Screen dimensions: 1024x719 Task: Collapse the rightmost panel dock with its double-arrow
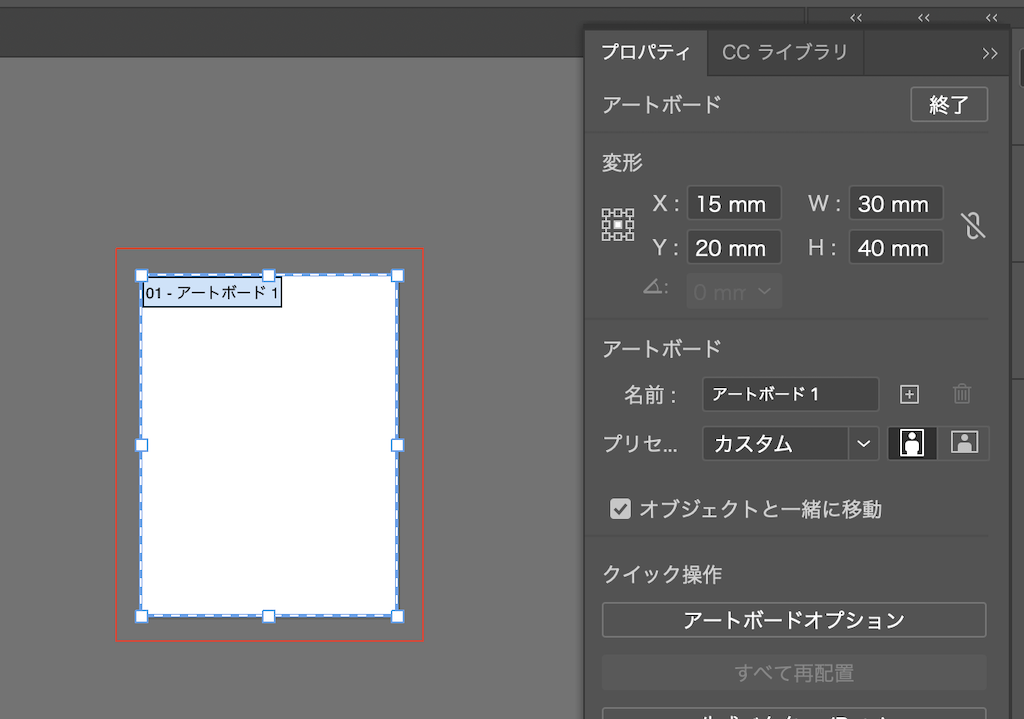(x=991, y=18)
